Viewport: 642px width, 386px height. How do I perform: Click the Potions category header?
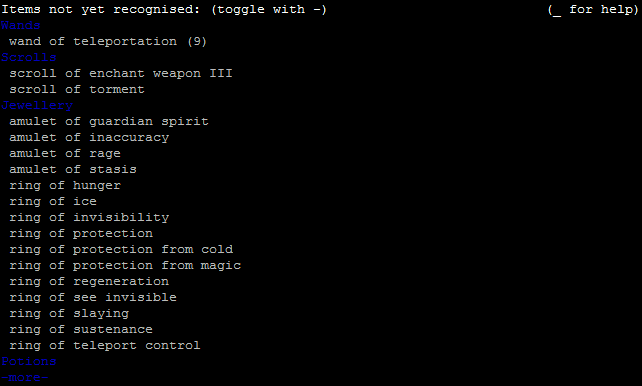pos(29,361)
